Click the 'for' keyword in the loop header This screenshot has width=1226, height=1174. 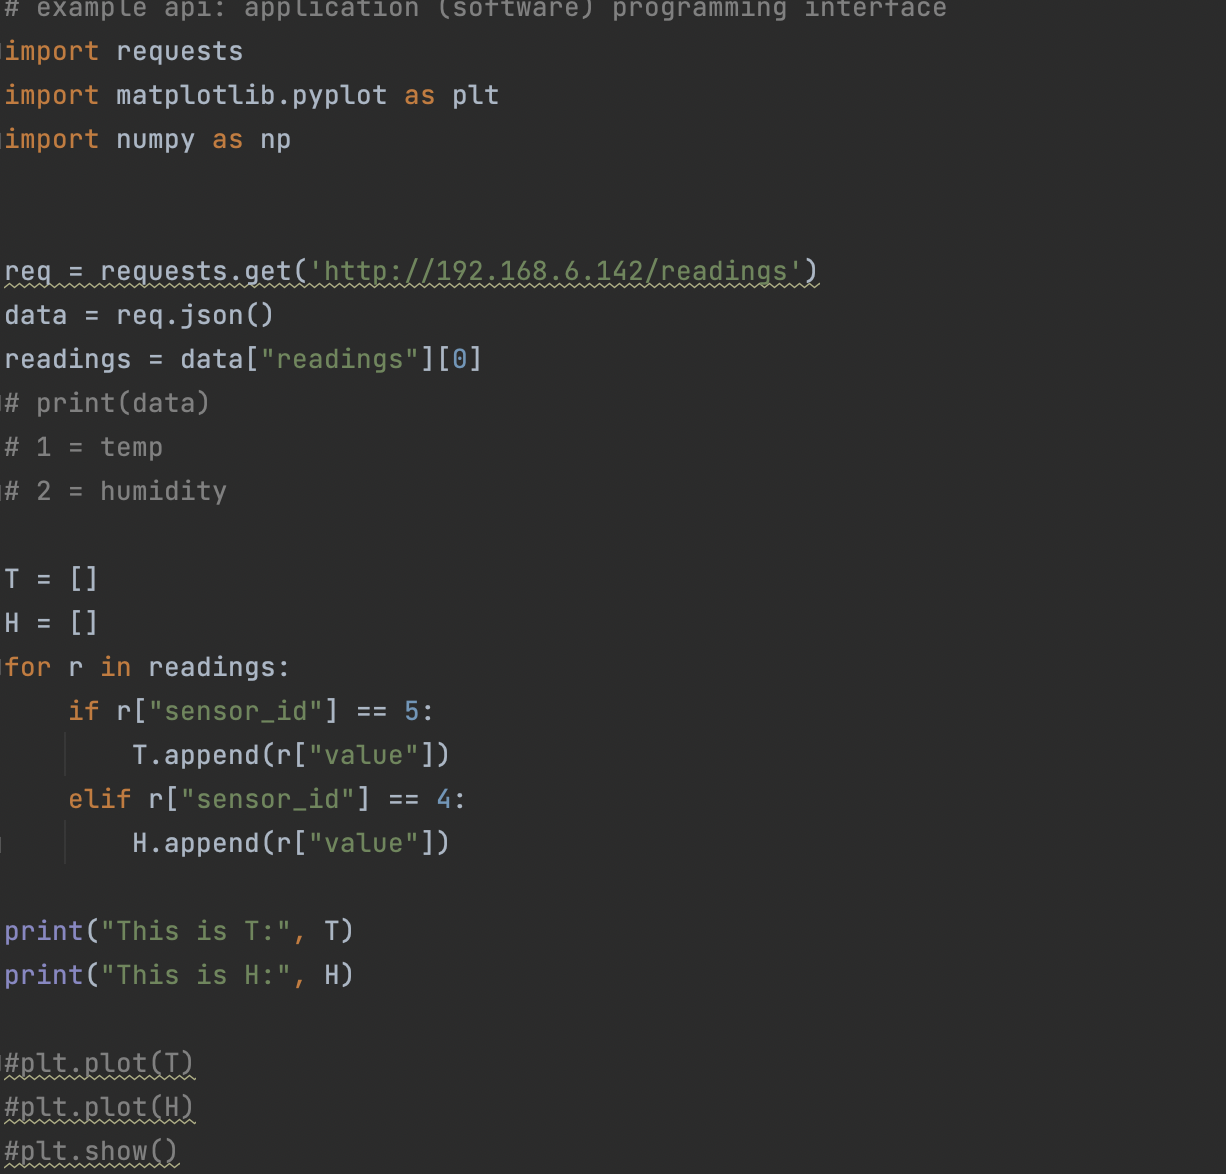(x=28, y=667)
